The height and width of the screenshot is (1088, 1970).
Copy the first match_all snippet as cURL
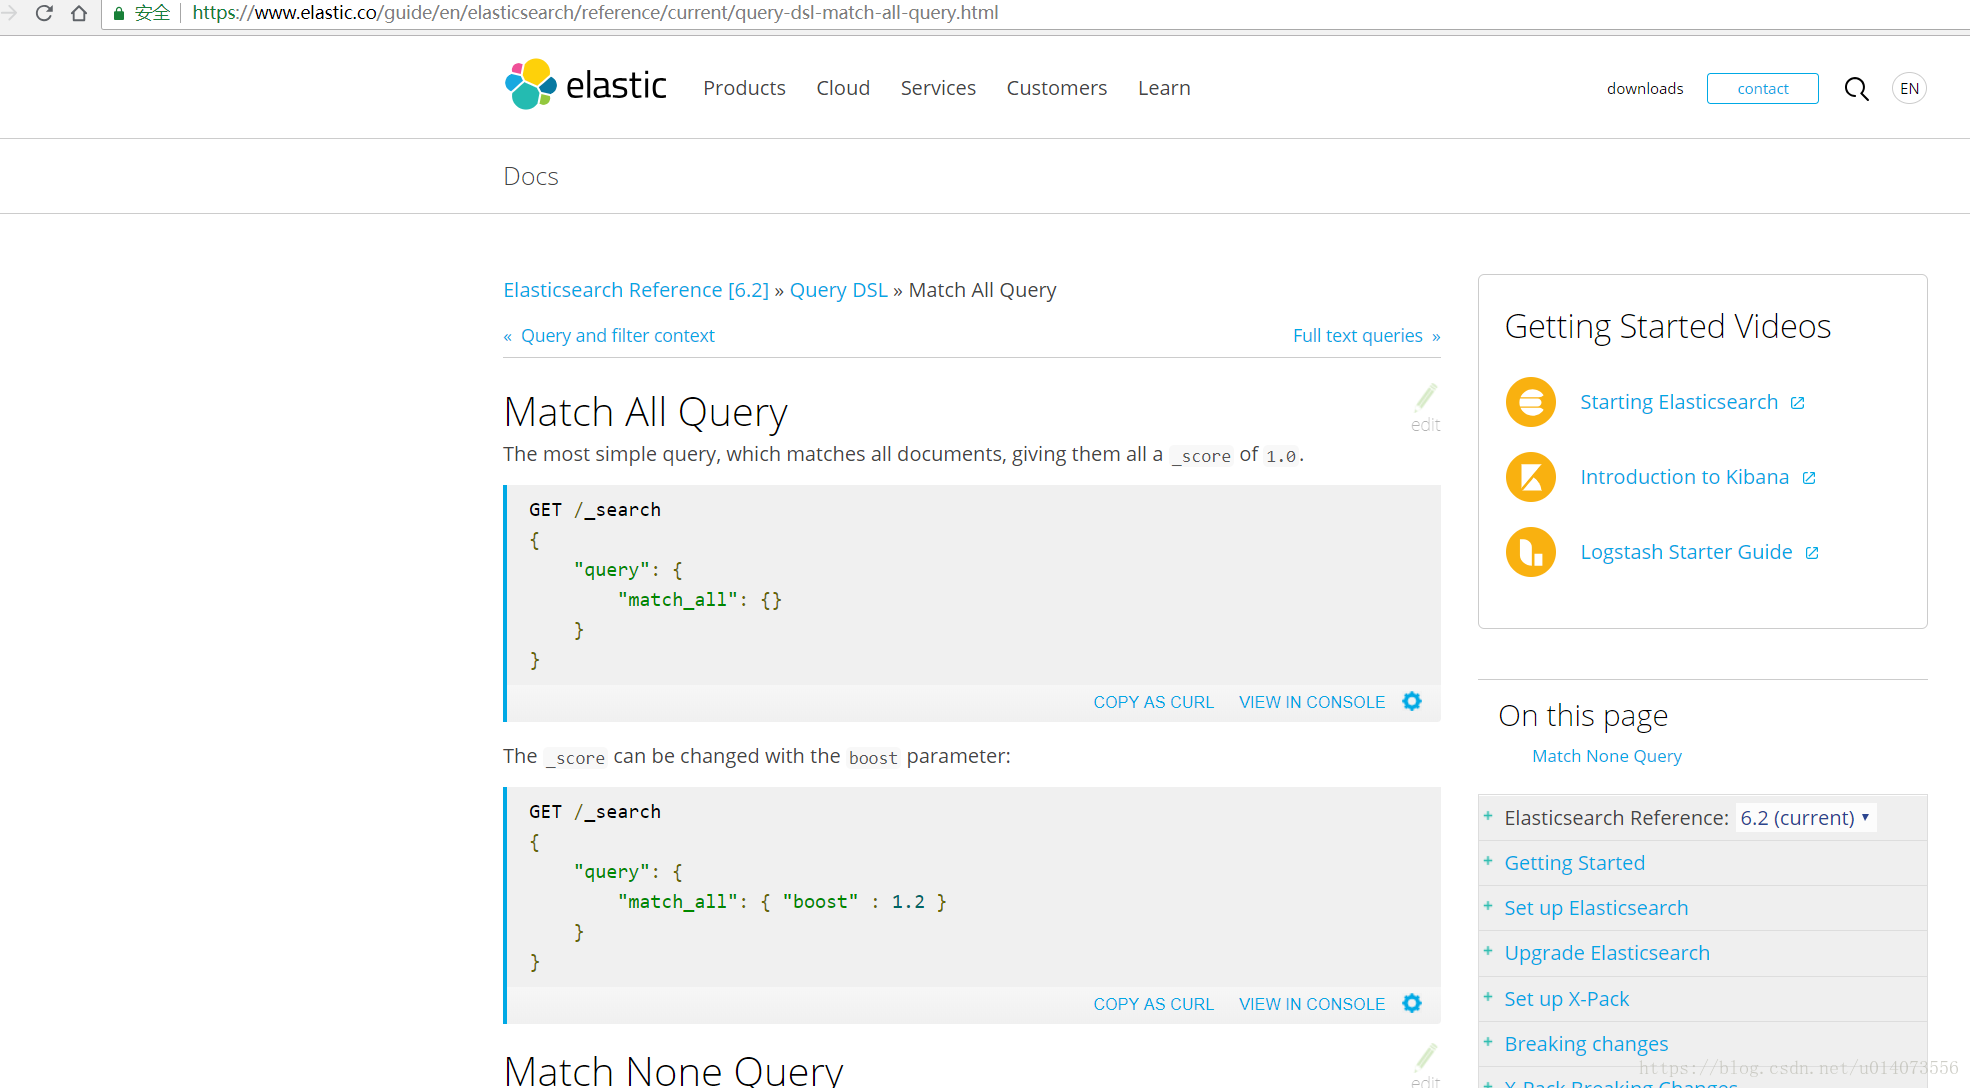[x=1153, y=702]
